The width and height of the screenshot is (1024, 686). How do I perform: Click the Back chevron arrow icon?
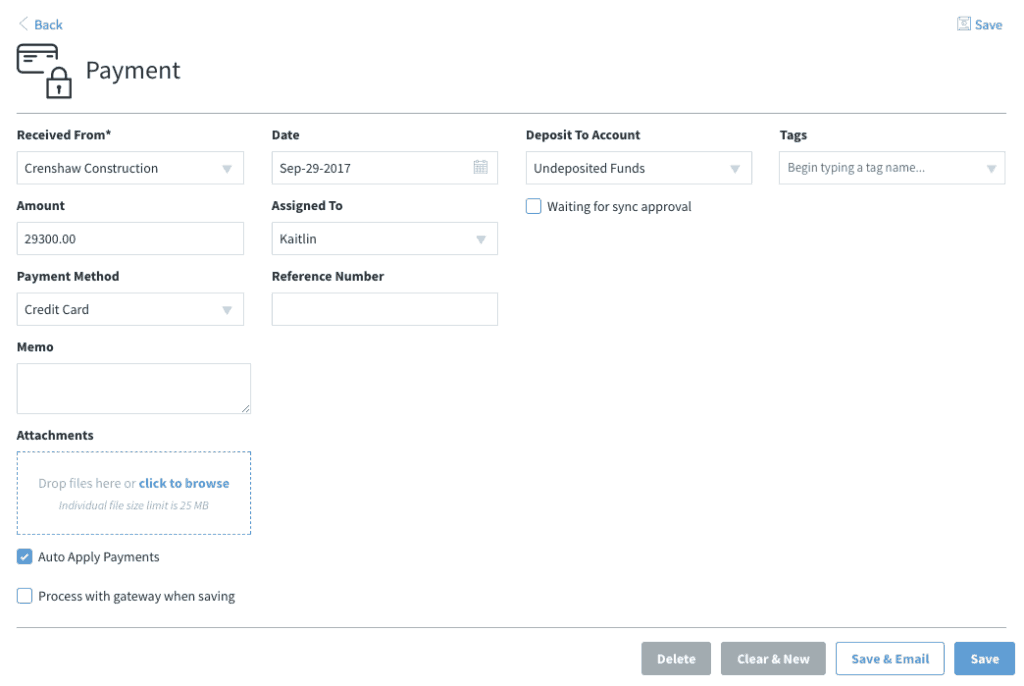click(24, 24)
